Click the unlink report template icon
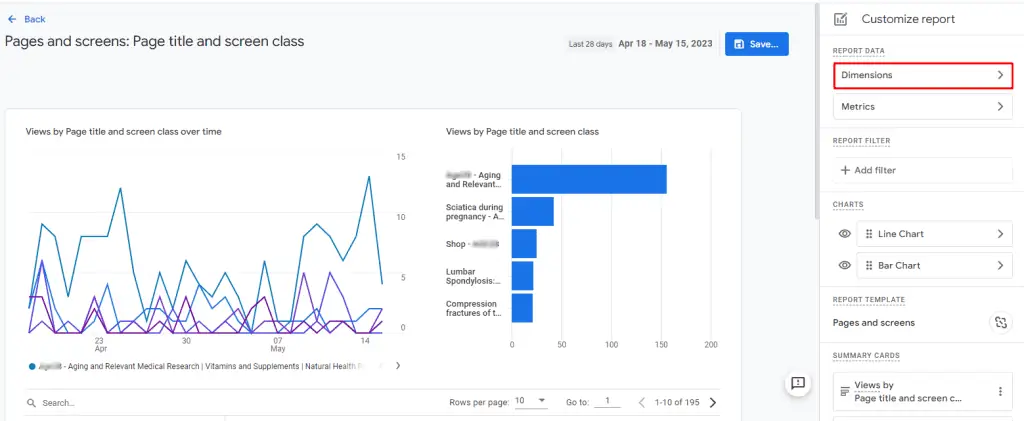The height and width of the screenshot is (421, 1024). pyautogui.click(x=999, y=322)
